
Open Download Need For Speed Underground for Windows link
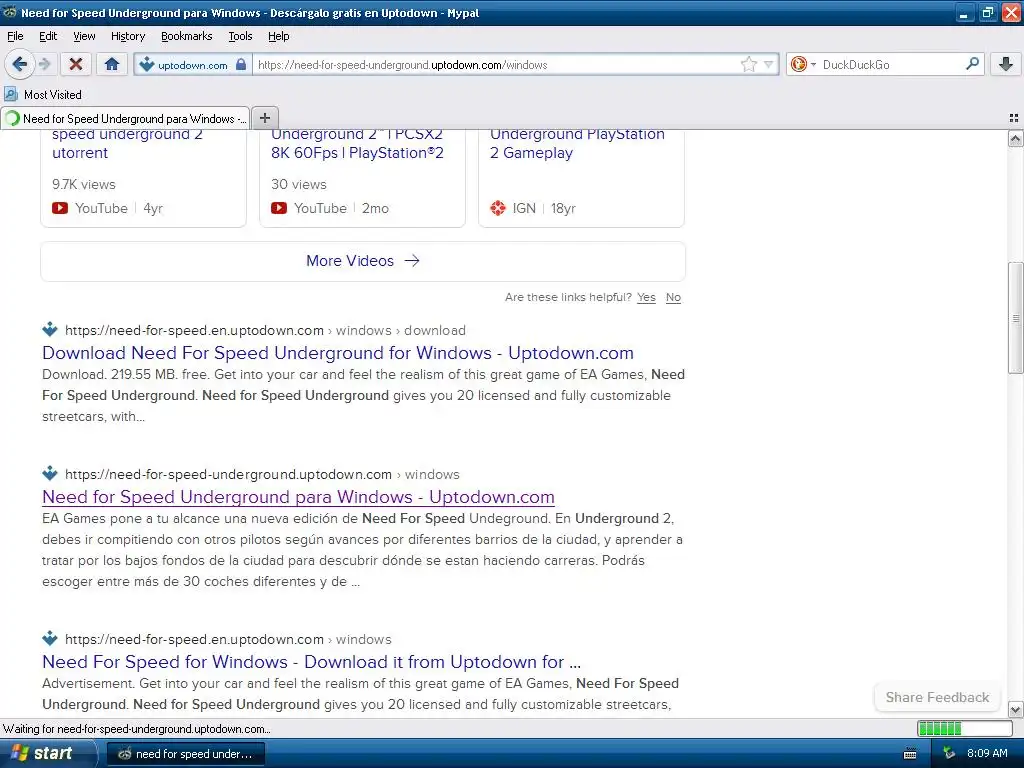(338, 353)
